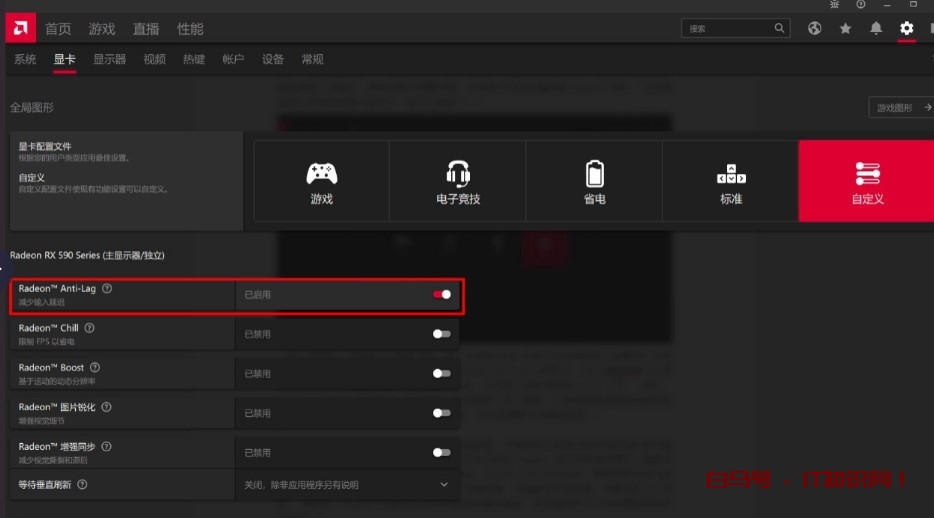The width and height of the screenshot is (934, 518).
Task: Open the notifications bell
Action: click(x=876, y=28)
